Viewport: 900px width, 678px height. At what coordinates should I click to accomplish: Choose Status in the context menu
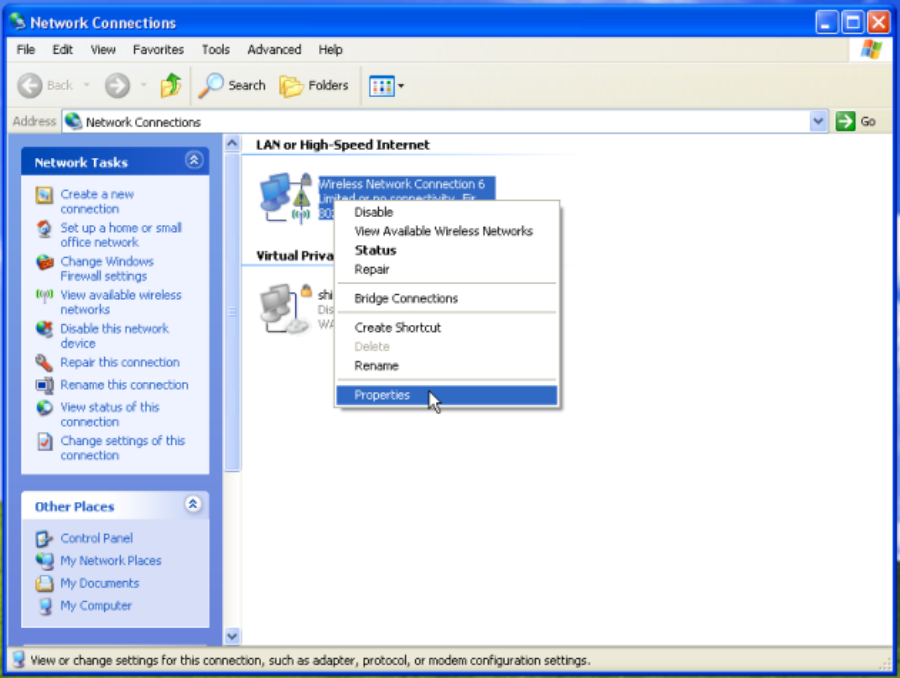coord(447,250)
